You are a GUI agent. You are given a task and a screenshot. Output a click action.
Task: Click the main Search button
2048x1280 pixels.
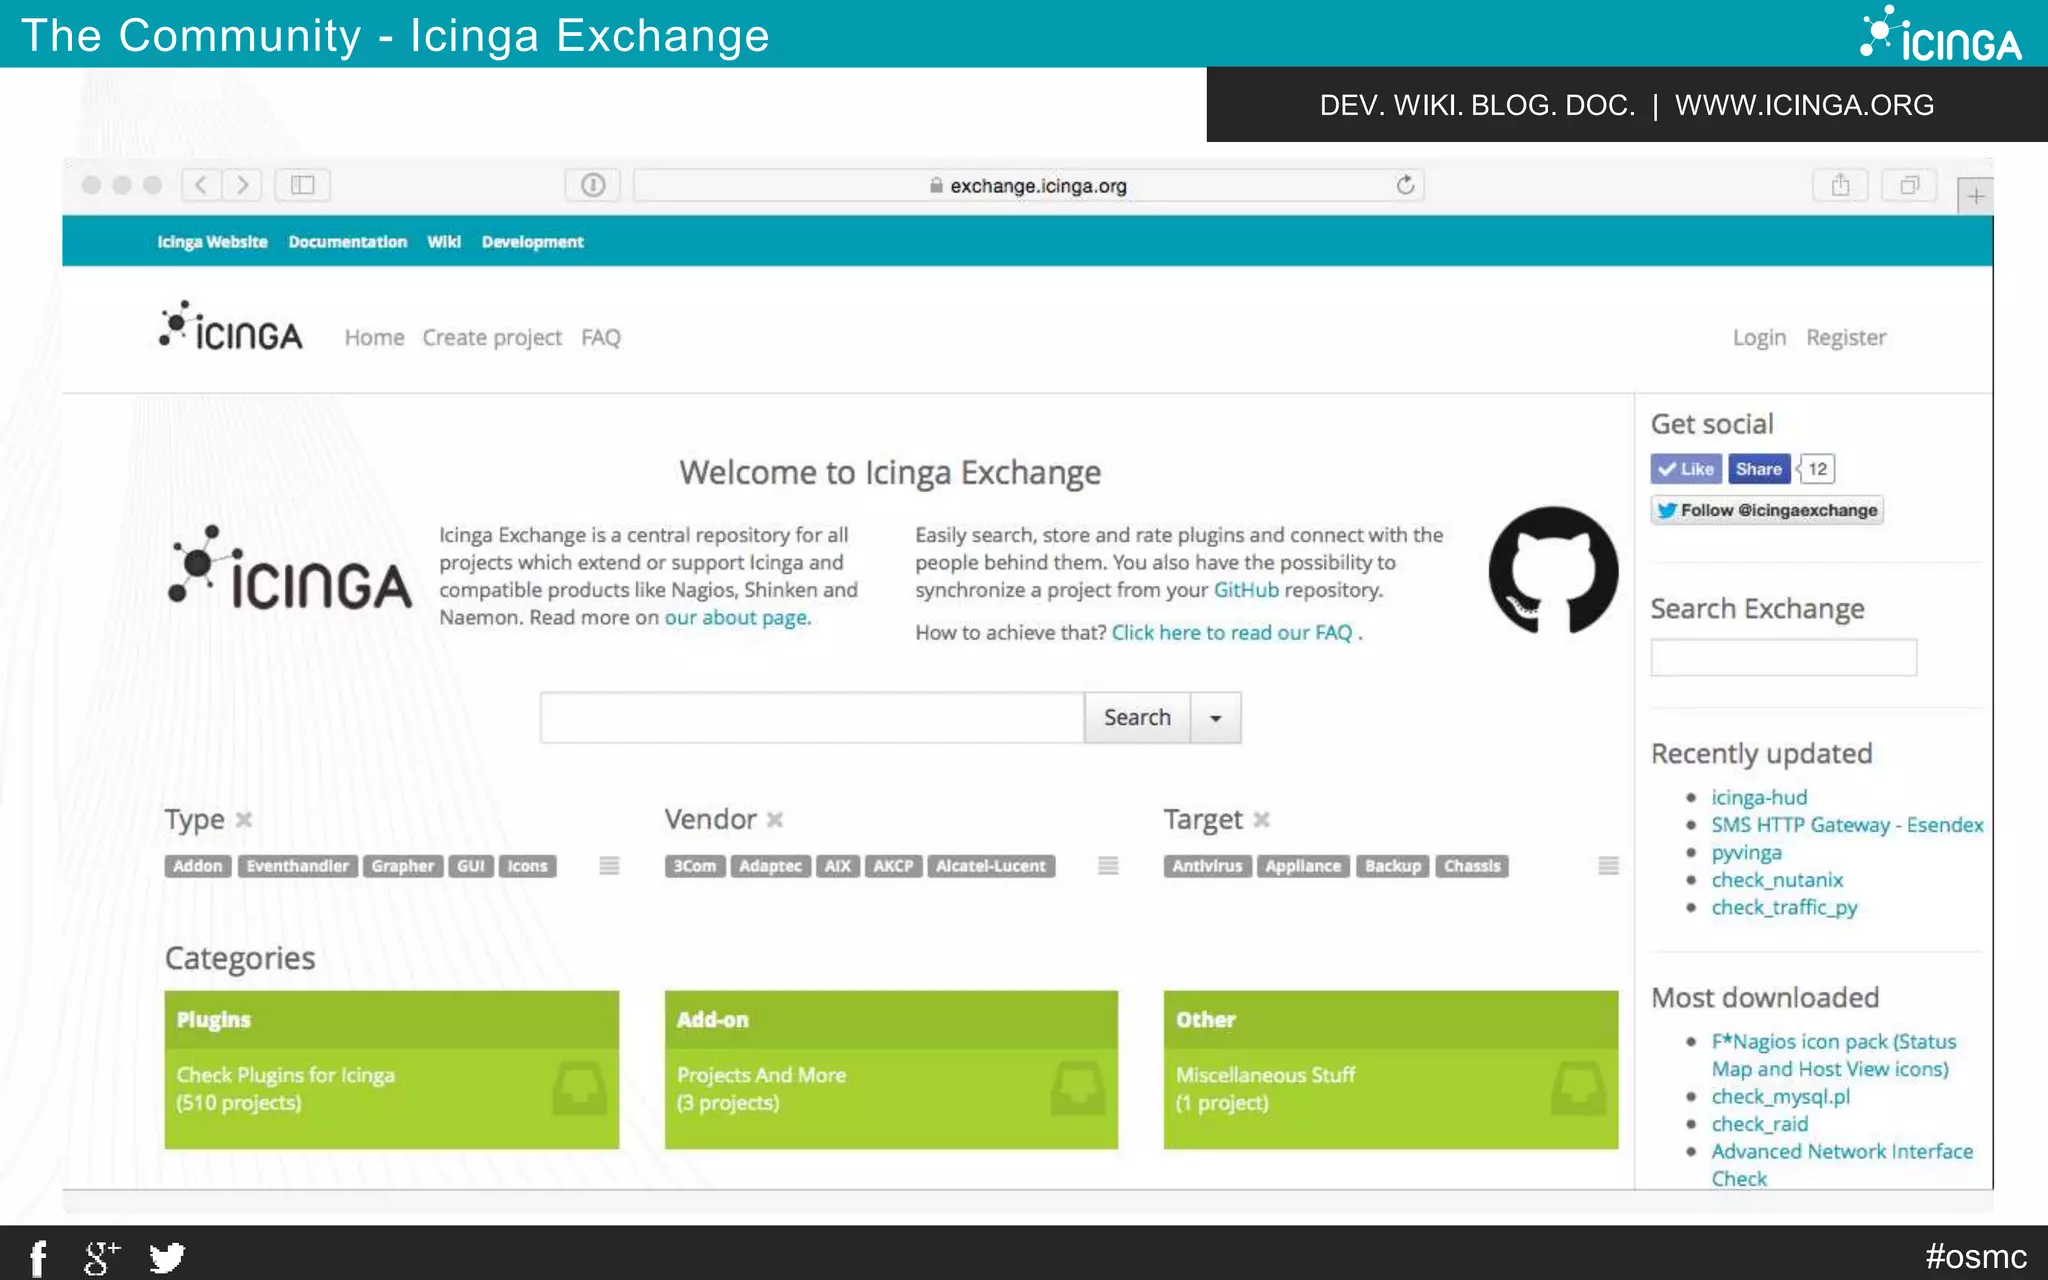1137,718
